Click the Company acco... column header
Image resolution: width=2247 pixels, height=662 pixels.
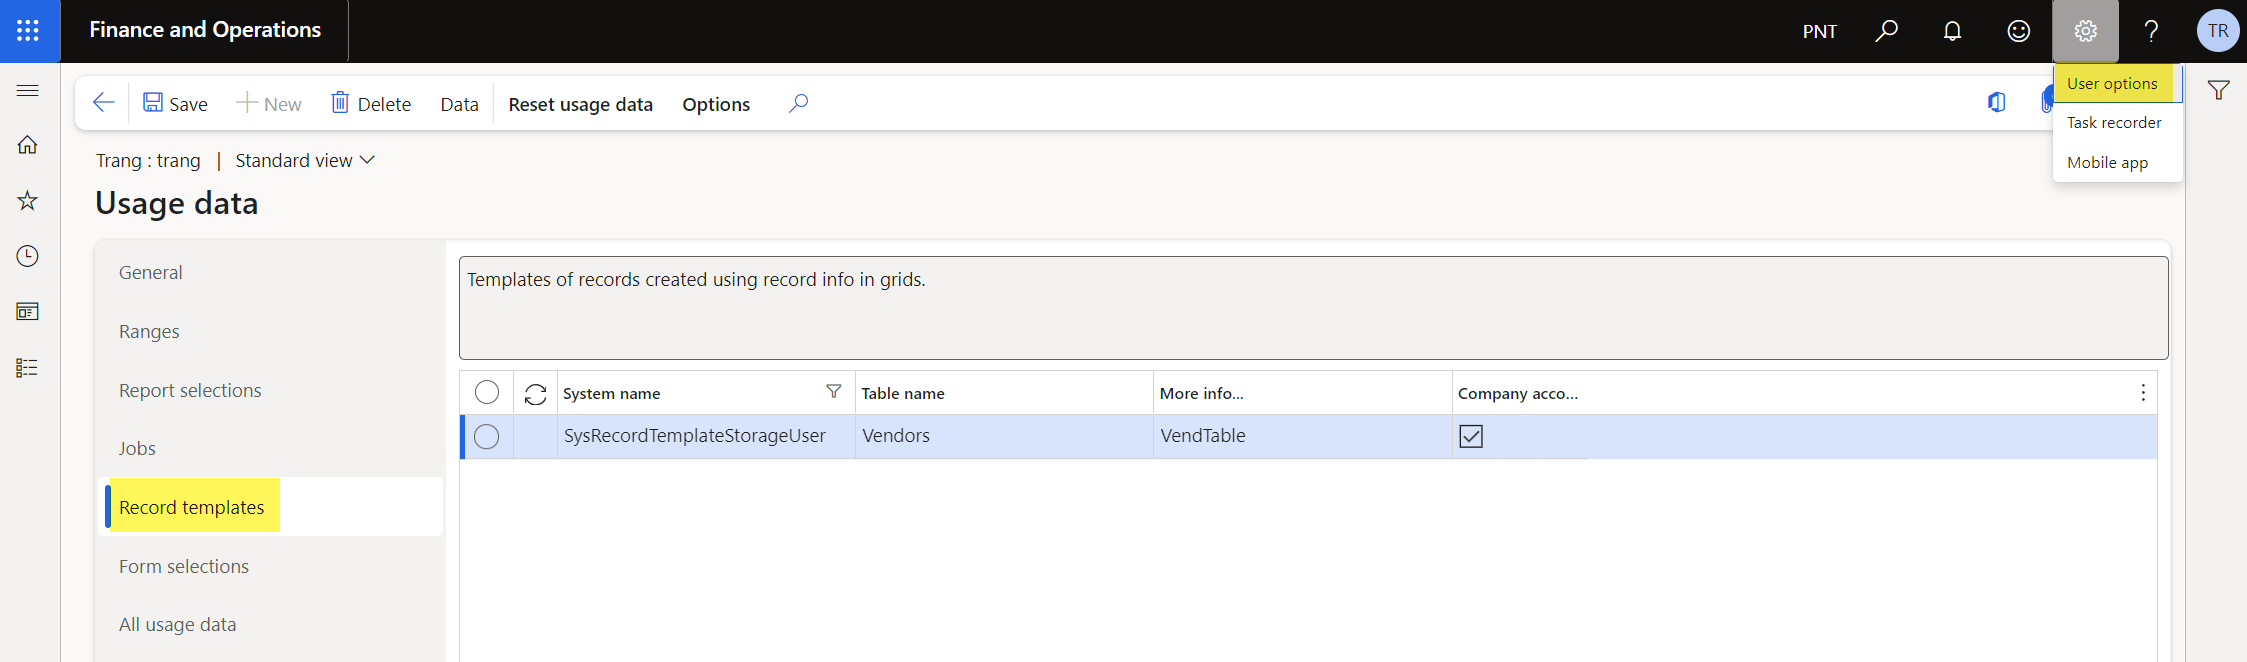click(1518, 393)
